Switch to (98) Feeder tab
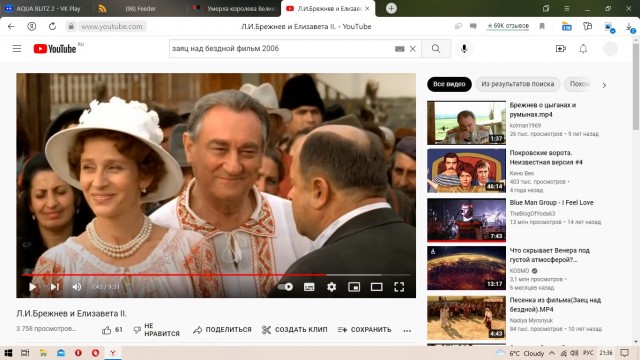This screenshot has width=640, height=360. pos(139,9)
